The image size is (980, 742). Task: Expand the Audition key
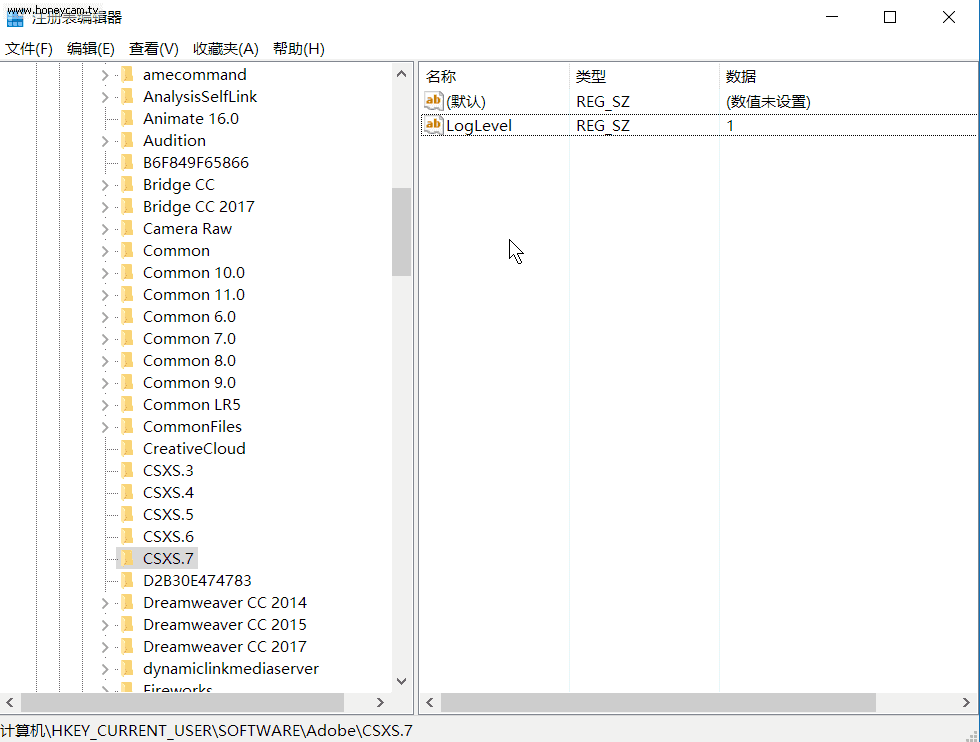pos(105,141)
